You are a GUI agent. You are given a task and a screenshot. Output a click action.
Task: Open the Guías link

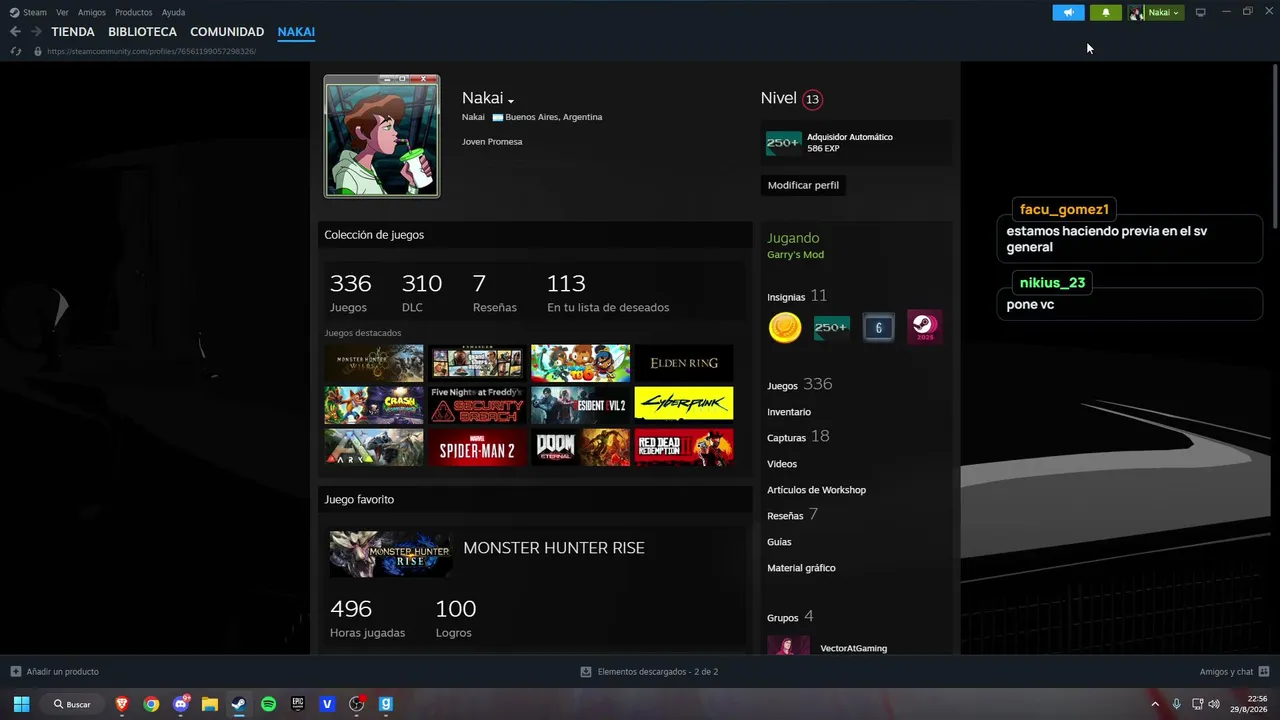[779, 542]
